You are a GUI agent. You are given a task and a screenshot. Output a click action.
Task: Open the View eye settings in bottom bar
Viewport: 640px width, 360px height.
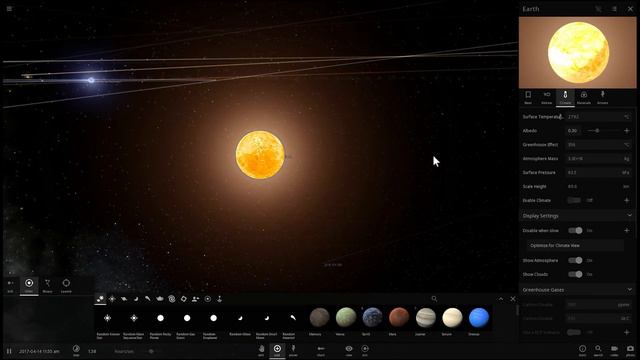pyautogui.click(x=349, y=350)
